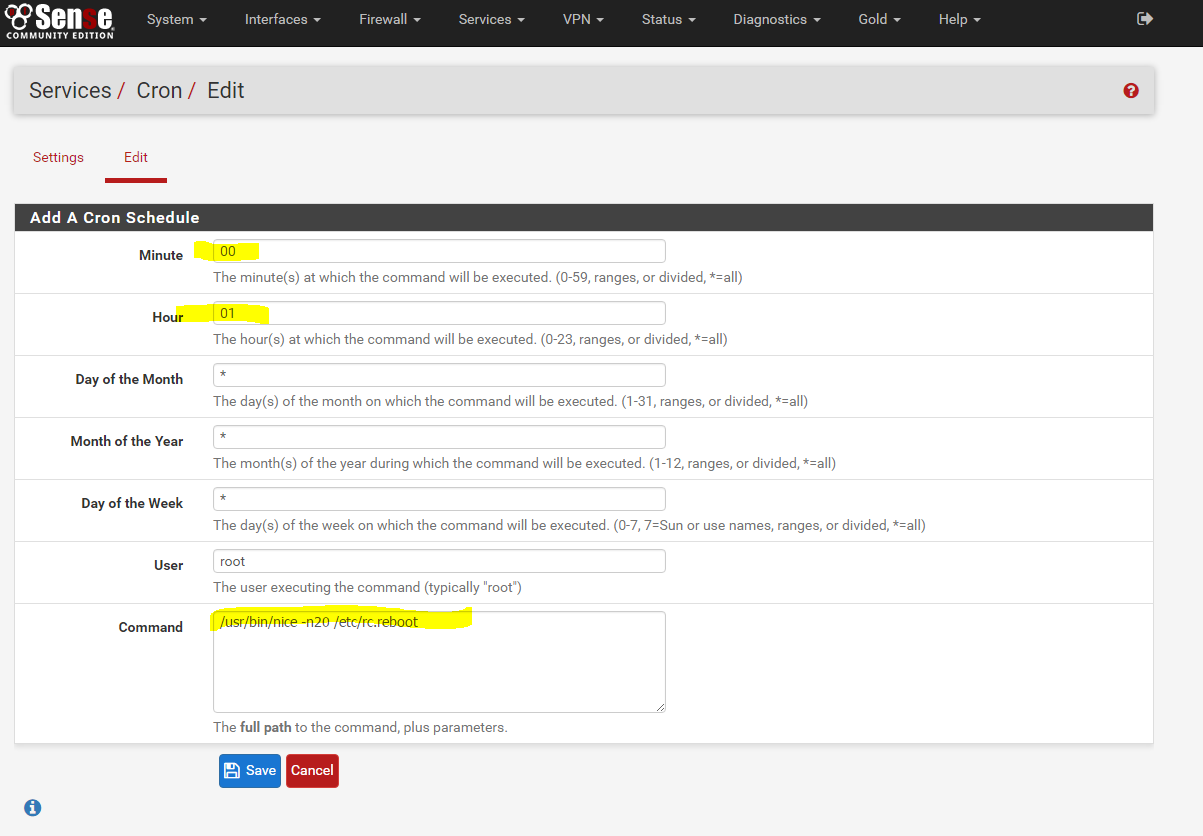Open the Firewall dropdown menu
This screenshot has width=1203, height=836.
tap(389, 19)
